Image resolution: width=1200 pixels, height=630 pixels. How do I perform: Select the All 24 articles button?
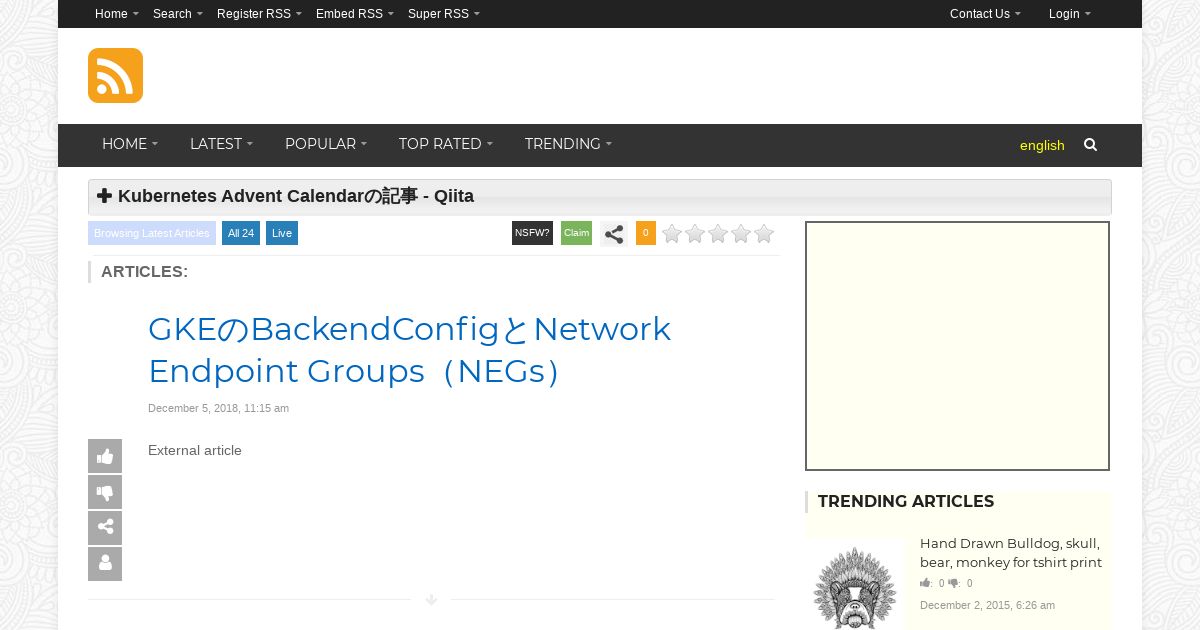tap(241, 233)
